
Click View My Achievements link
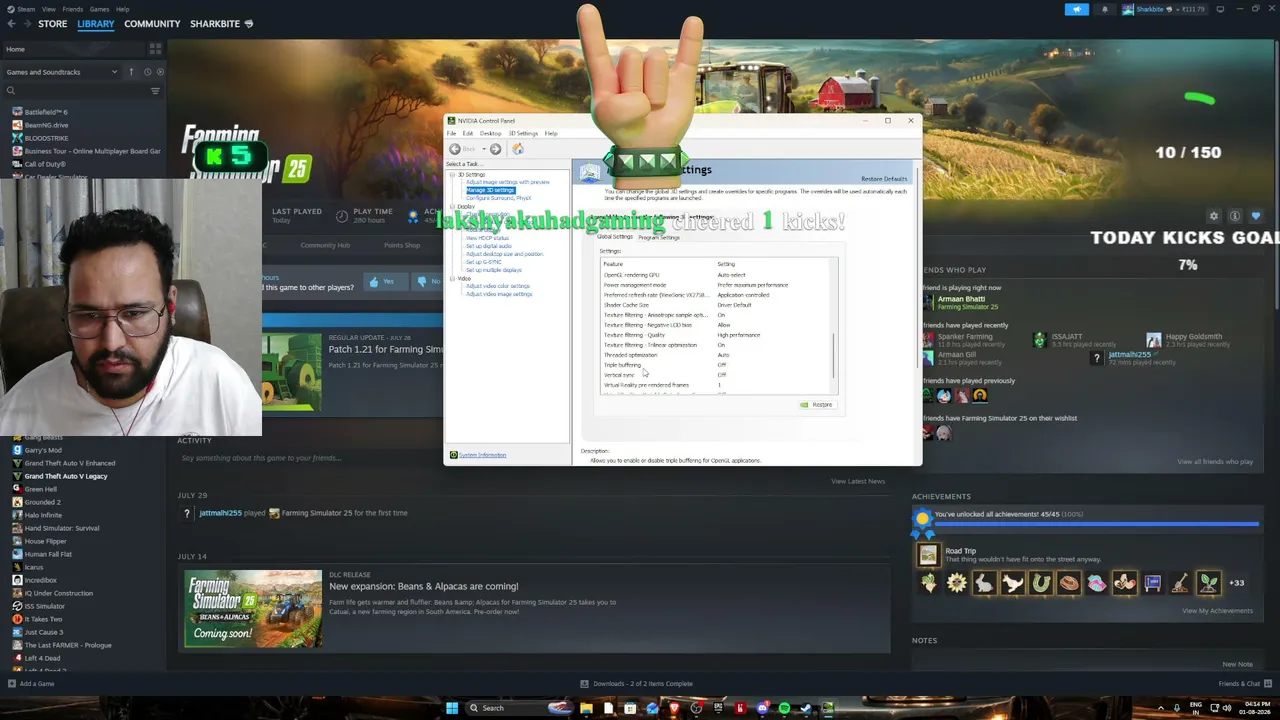click(1217, 611)
